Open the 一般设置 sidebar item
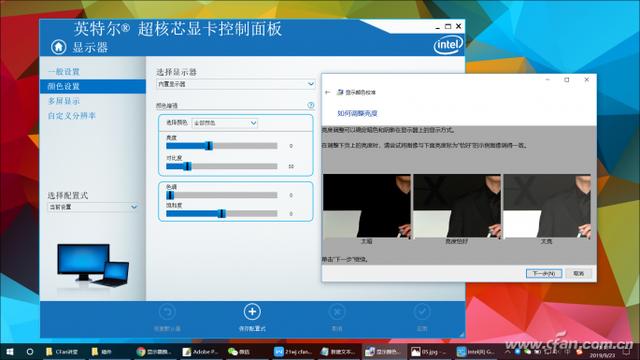This screenshot has height=360, width=640. (x=64, y=72)
